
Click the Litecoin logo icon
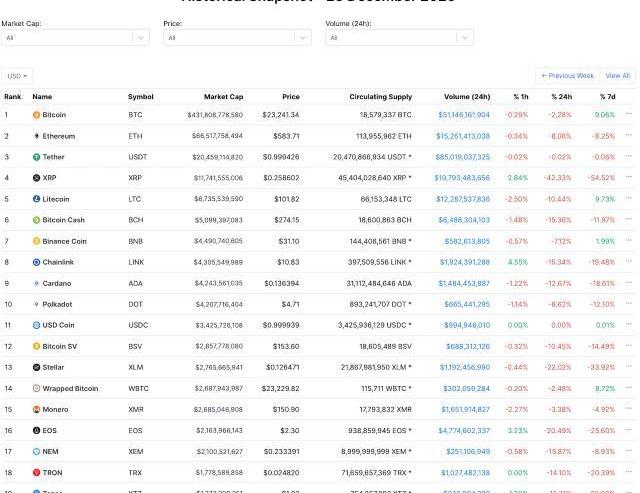point(37,199)
